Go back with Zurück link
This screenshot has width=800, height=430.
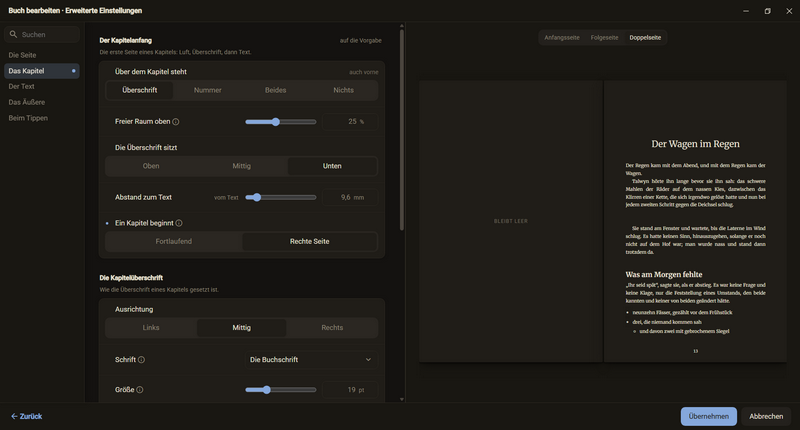click(x=27, y=416)
